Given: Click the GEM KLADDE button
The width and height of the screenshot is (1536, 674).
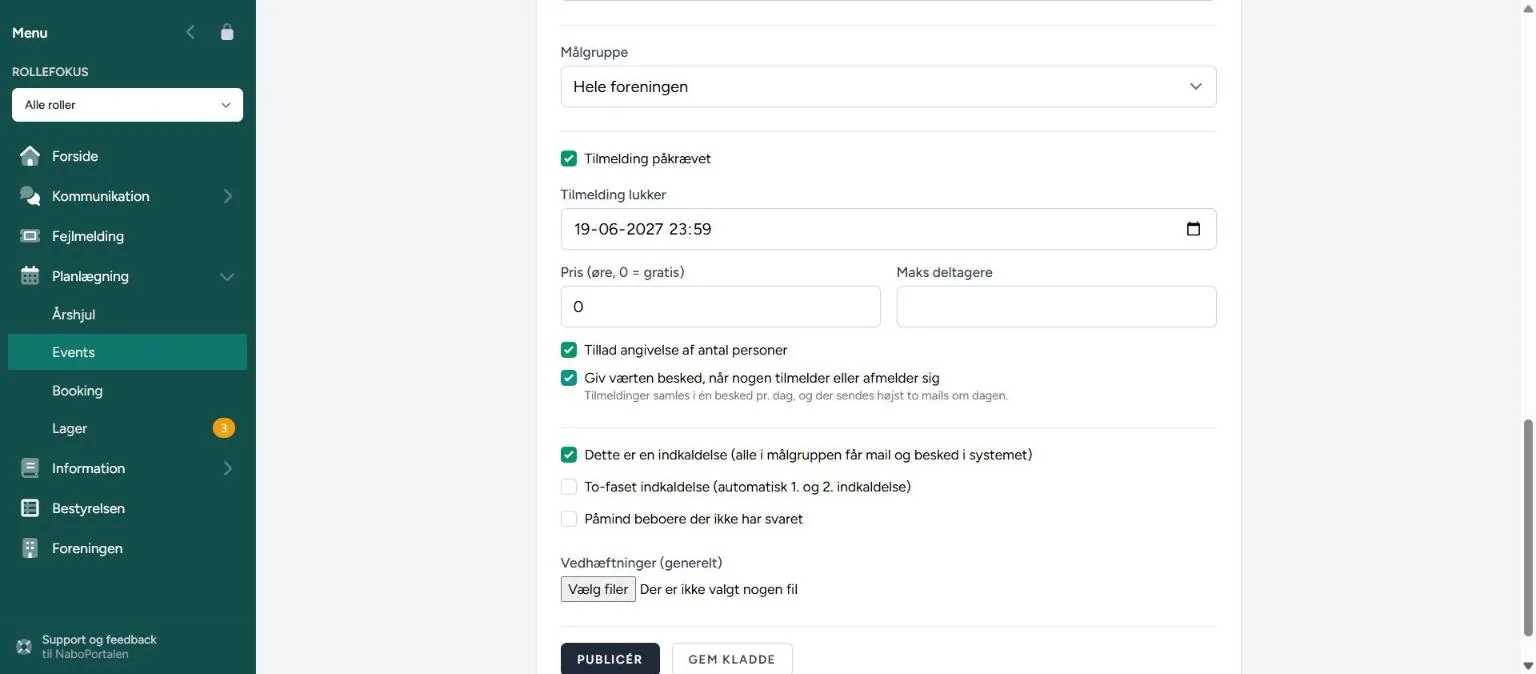Looking at the screenshot, I should pyautogui.click(x=732, y=659).
